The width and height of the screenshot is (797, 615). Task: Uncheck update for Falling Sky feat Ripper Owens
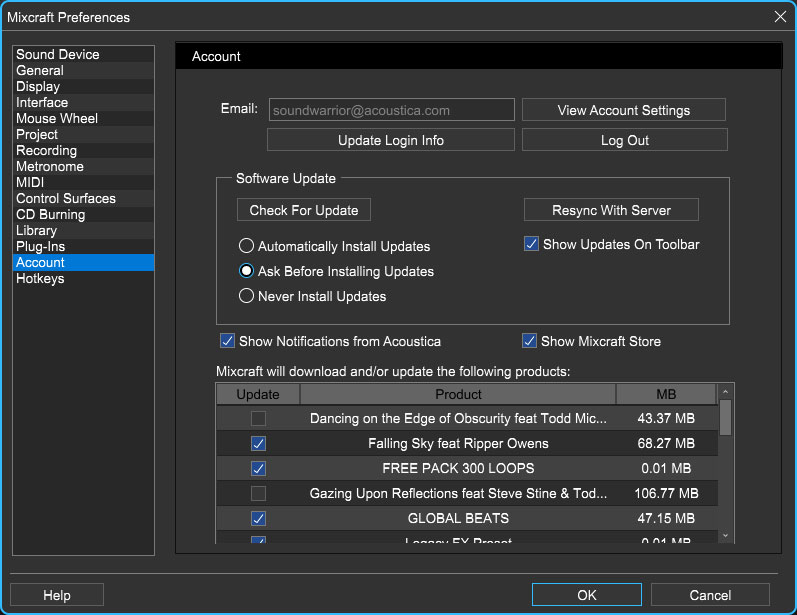(258, 443)
